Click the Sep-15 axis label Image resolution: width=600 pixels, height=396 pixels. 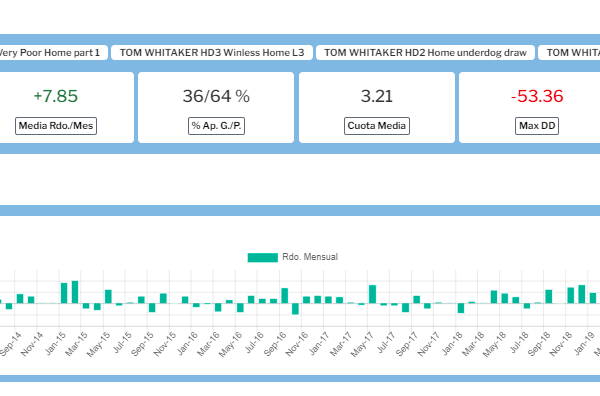[x=143, y=344]
